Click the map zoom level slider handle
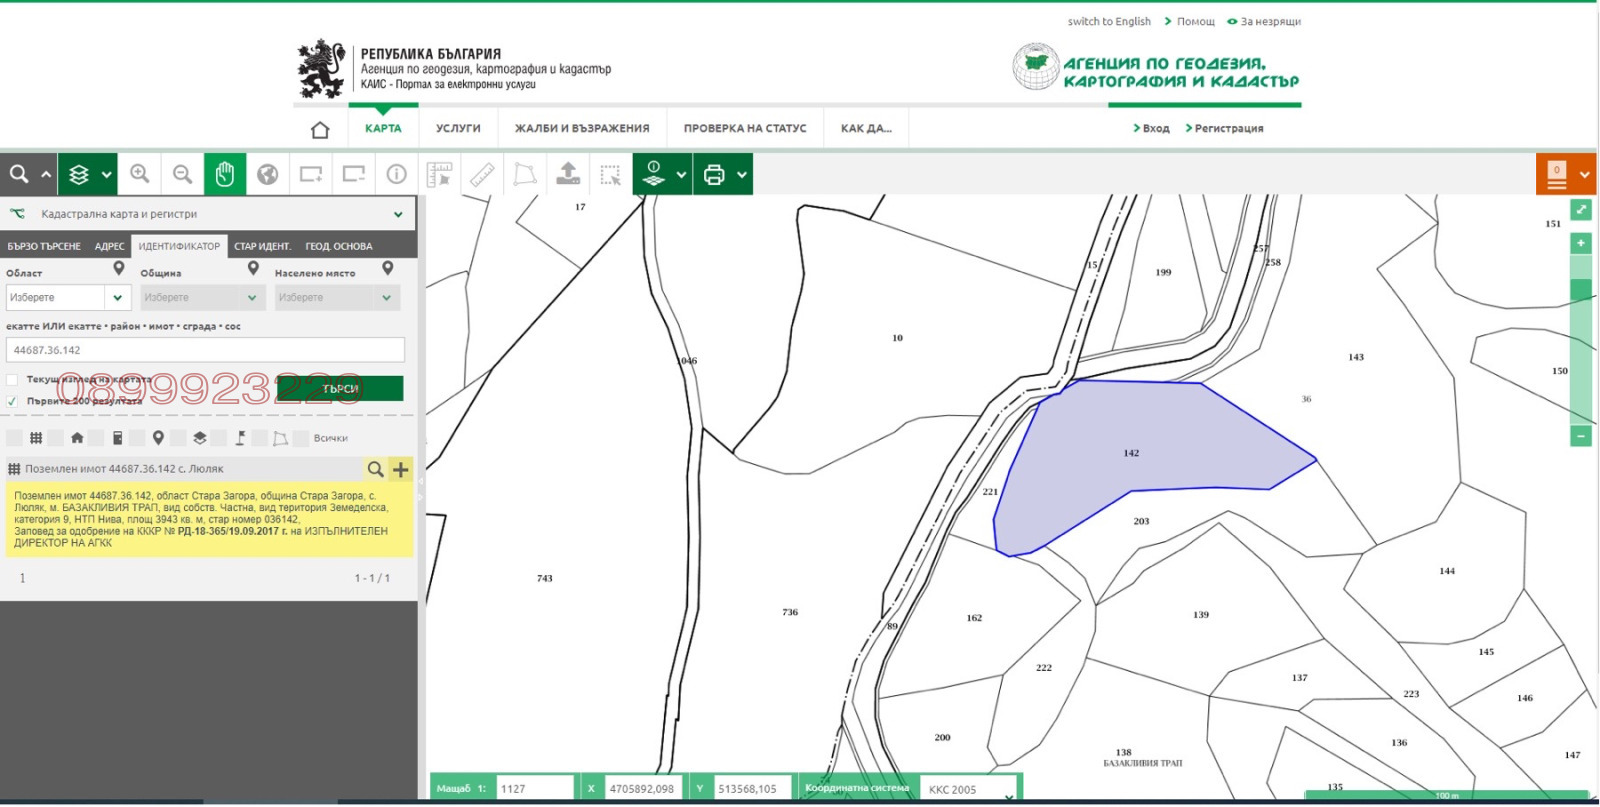The width and height of the screenshot is (1600, 807). tap(1581, 290)
